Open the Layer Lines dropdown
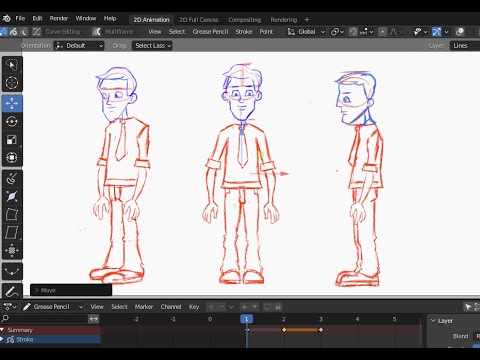The image size is (480, 360). click(x=465, y=46)
